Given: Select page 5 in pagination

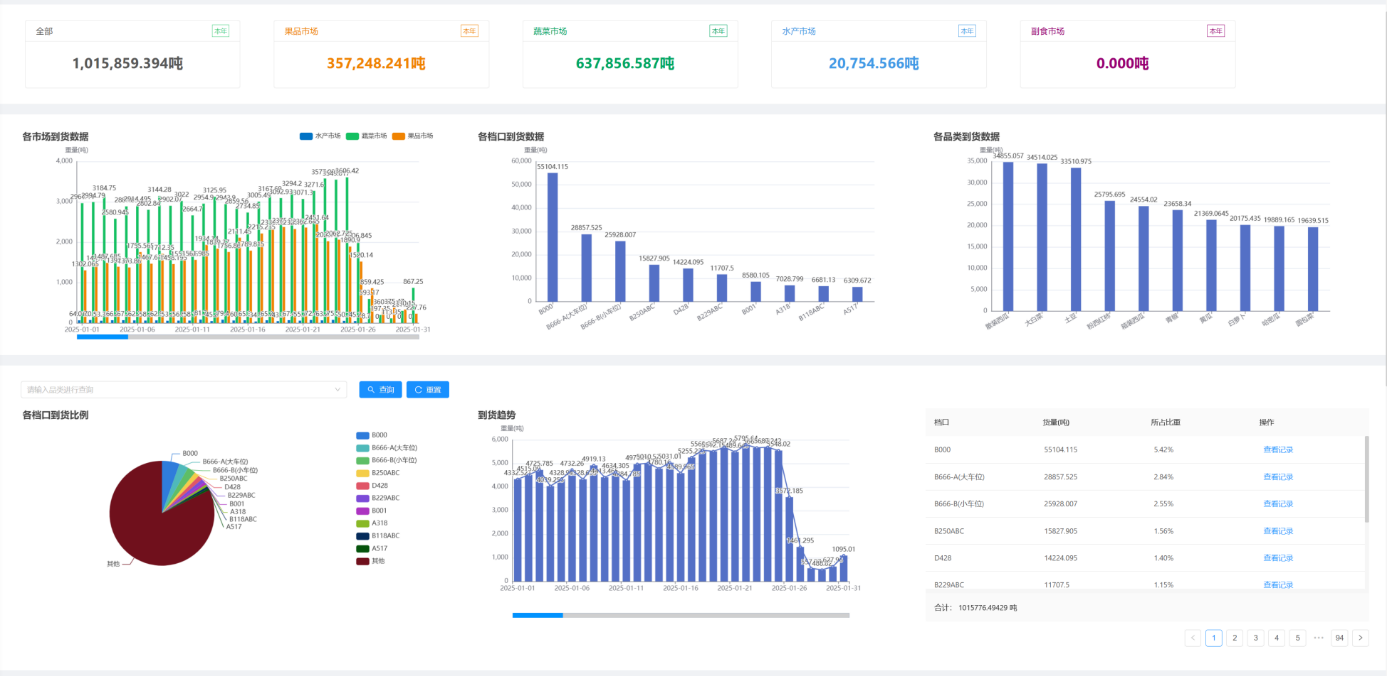Looking at the screenshot, I should click(1298, 638).
